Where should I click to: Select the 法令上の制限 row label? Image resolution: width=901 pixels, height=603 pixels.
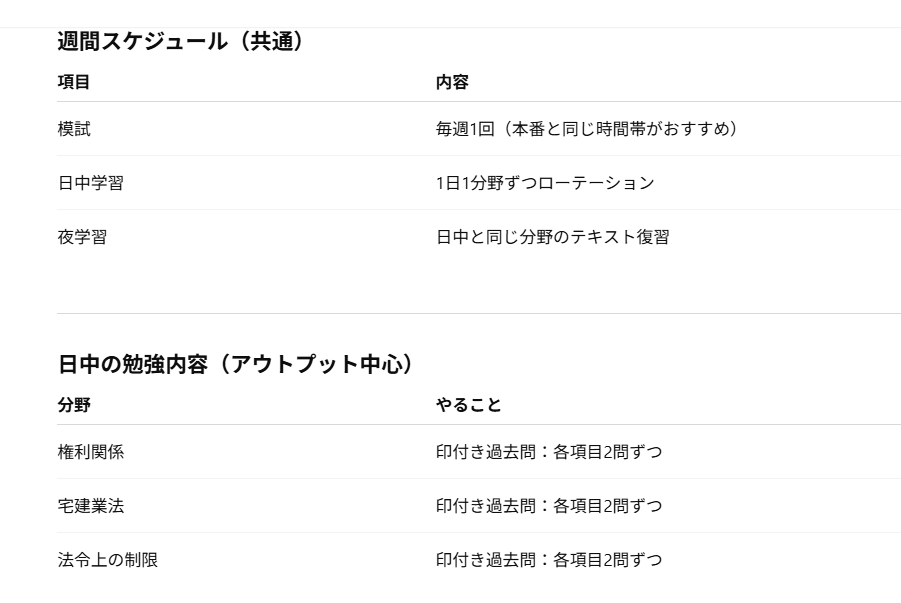click(x=107, y=560)
